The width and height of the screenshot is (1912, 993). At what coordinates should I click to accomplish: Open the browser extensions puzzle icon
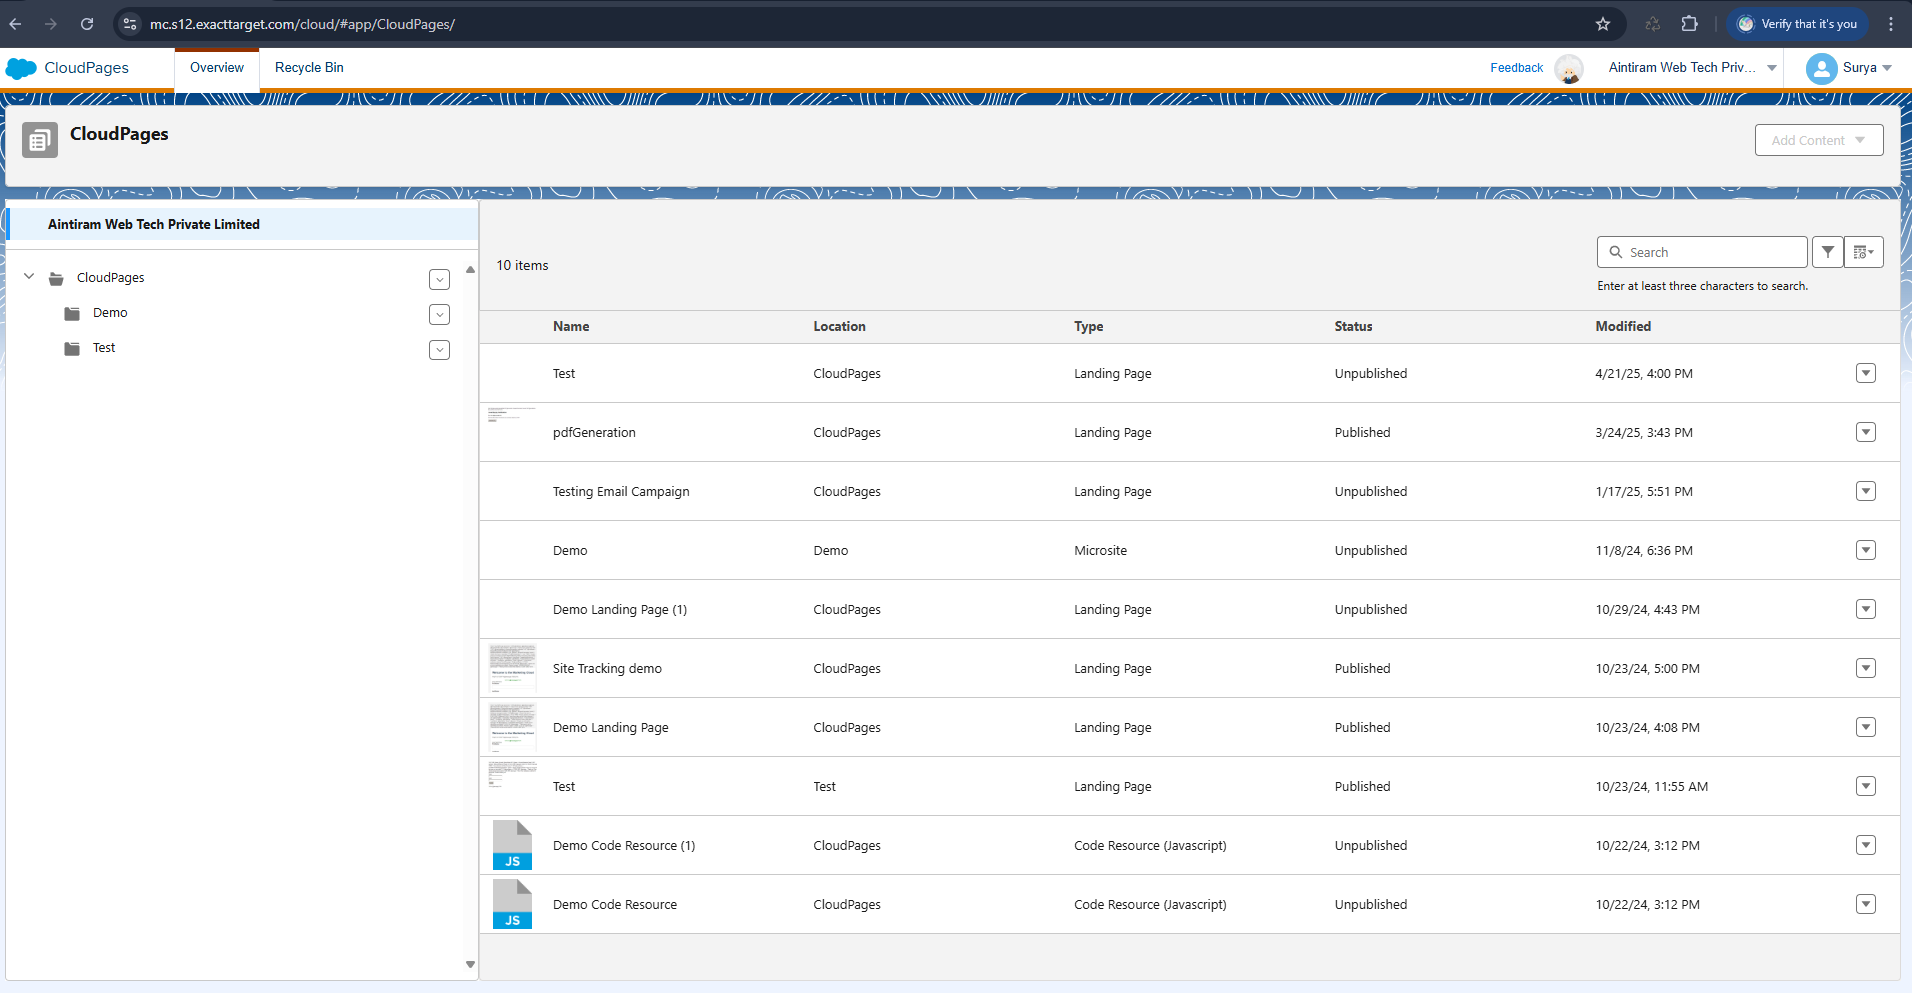point(1689,24)
